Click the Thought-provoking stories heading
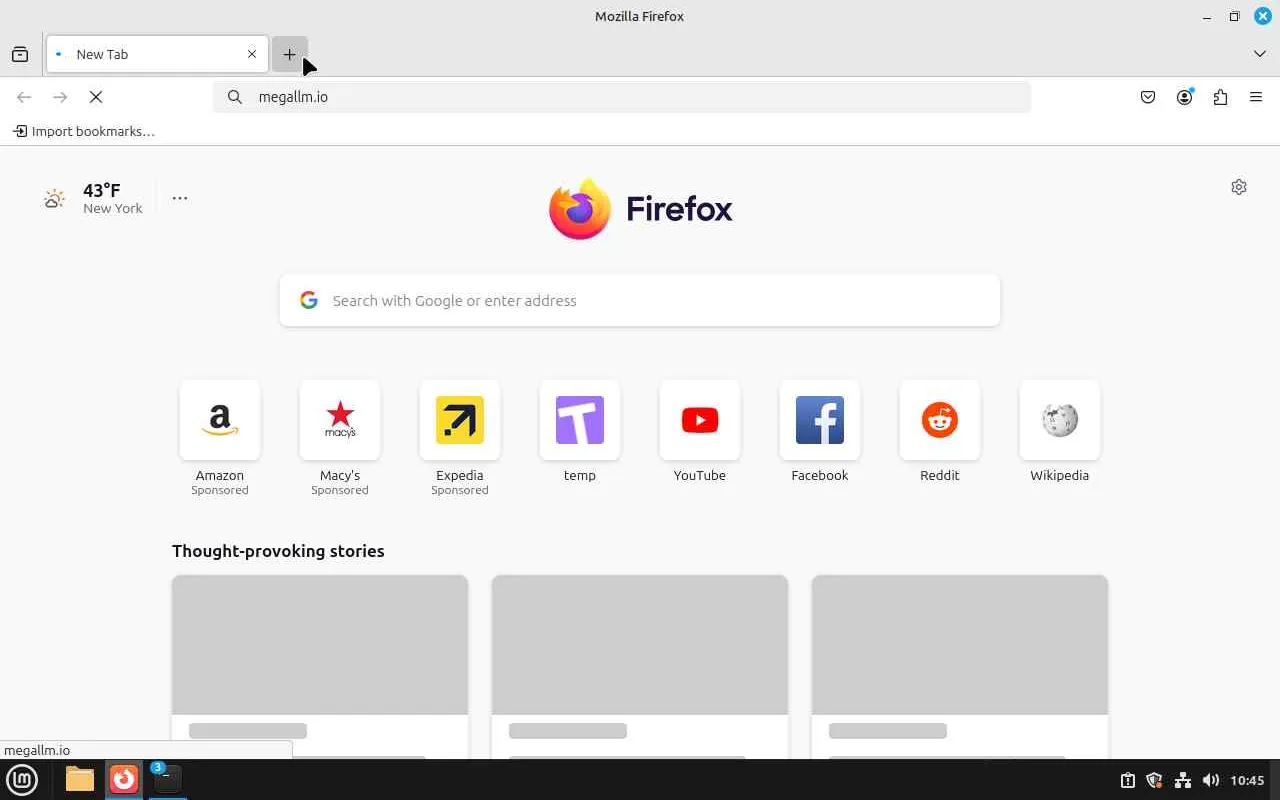This screenshot has width=1280, height=800. (x=278, y=551)
